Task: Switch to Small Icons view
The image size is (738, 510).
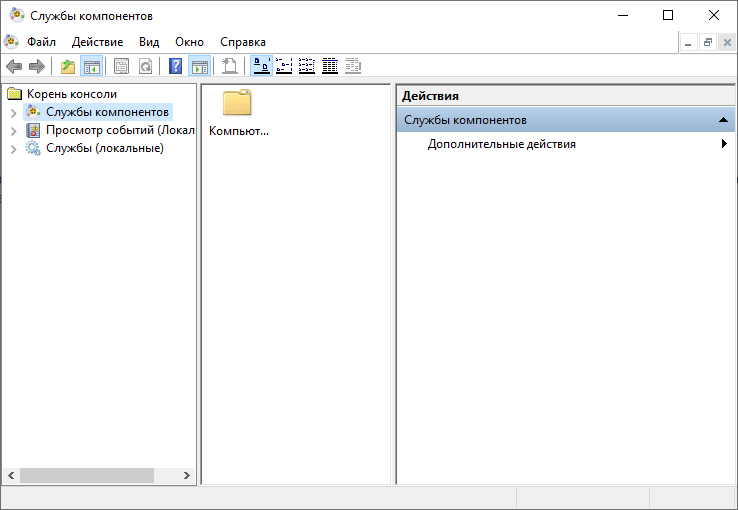Action: [x=284, y=66]
